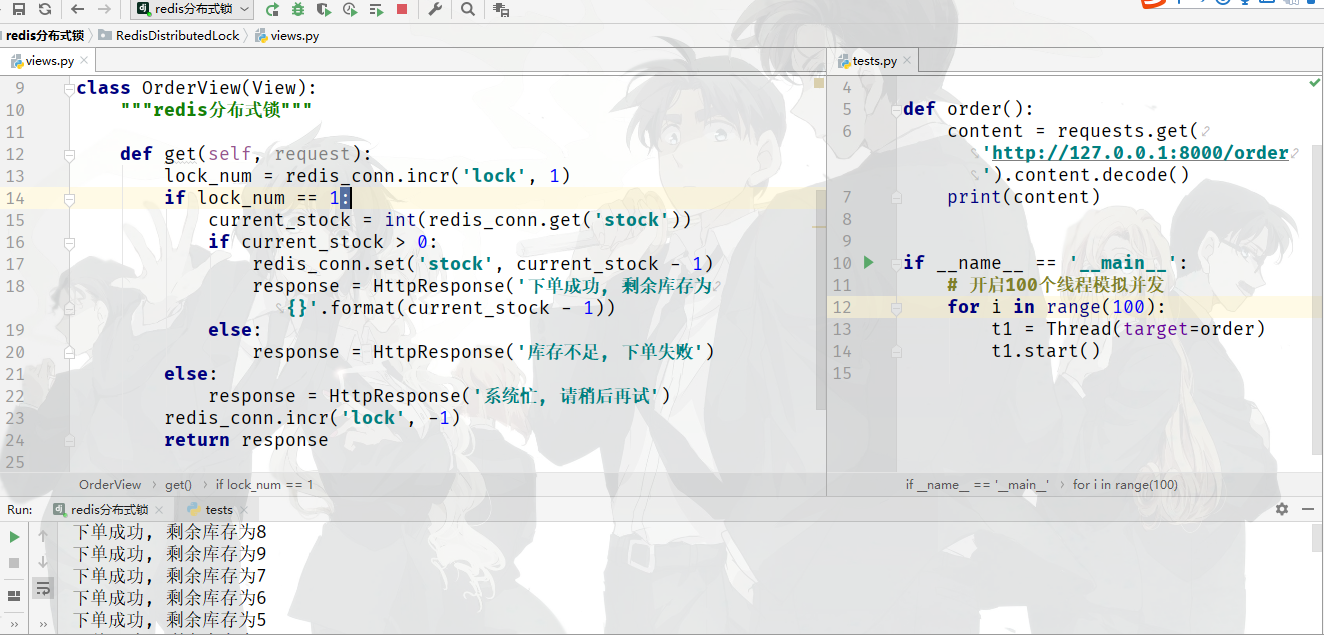This screenshot has width=1324, height=635.
Task: Click the Run panel stop square
Action: [x=14, y=563]
